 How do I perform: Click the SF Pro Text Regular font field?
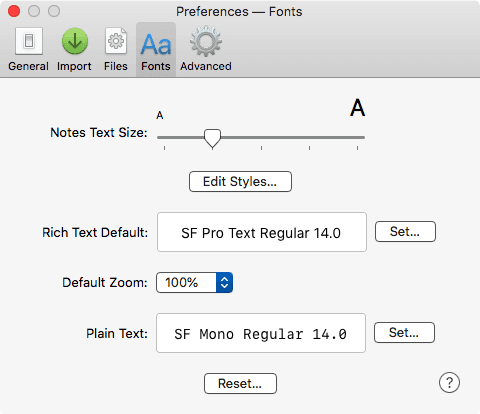click(262, 232)
